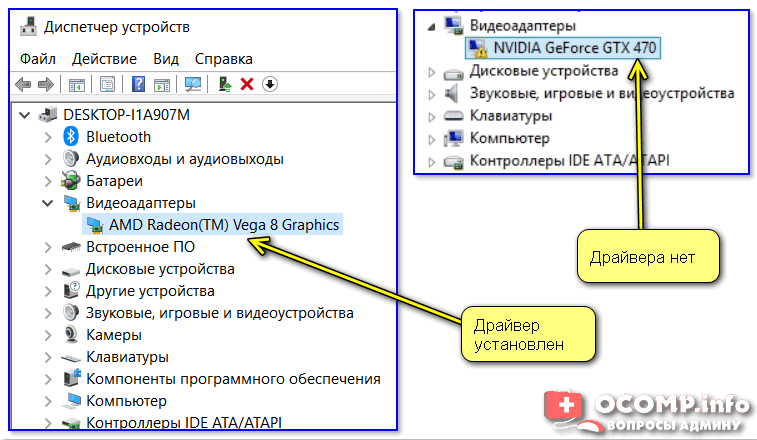This screenshot has height=440, width=757.
Task: Select Звуковые, игровые и видеоустройства in left window
Action: pyautogui.click(x=220, y=313)
